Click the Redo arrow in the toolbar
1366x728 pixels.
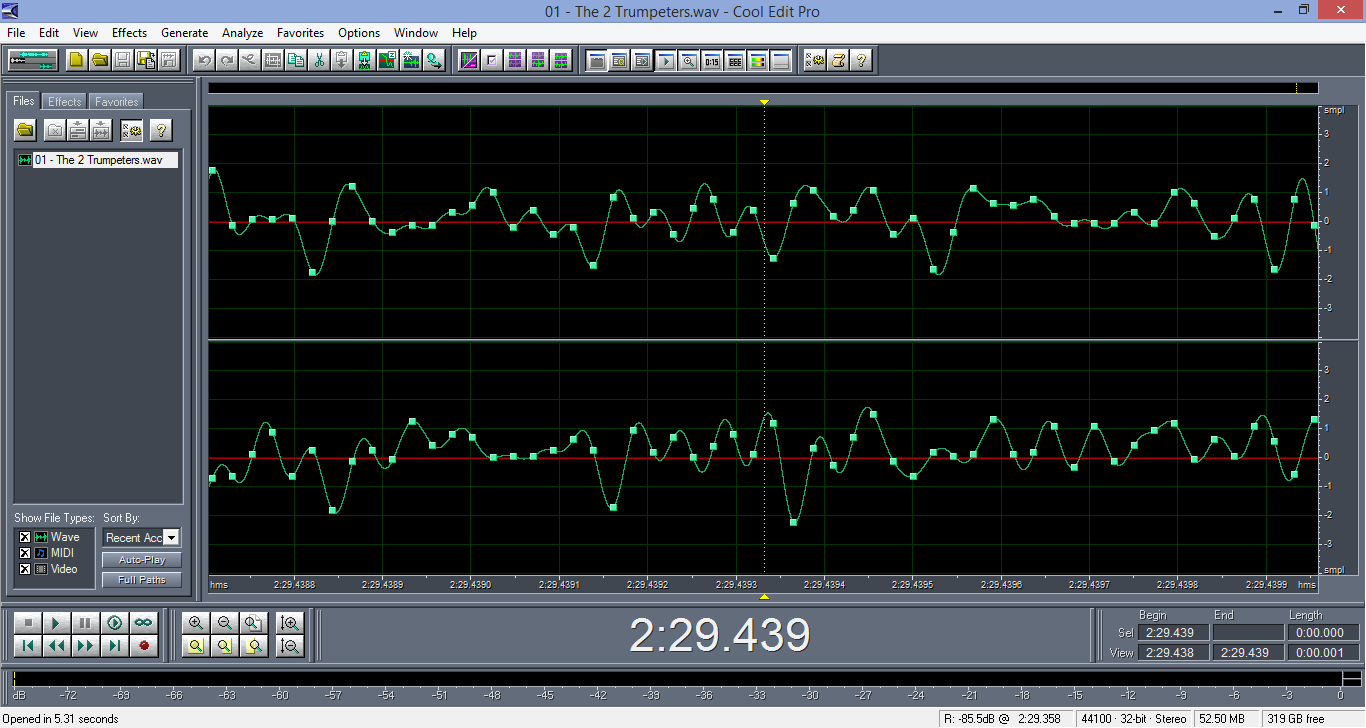[x=227, y=60]
